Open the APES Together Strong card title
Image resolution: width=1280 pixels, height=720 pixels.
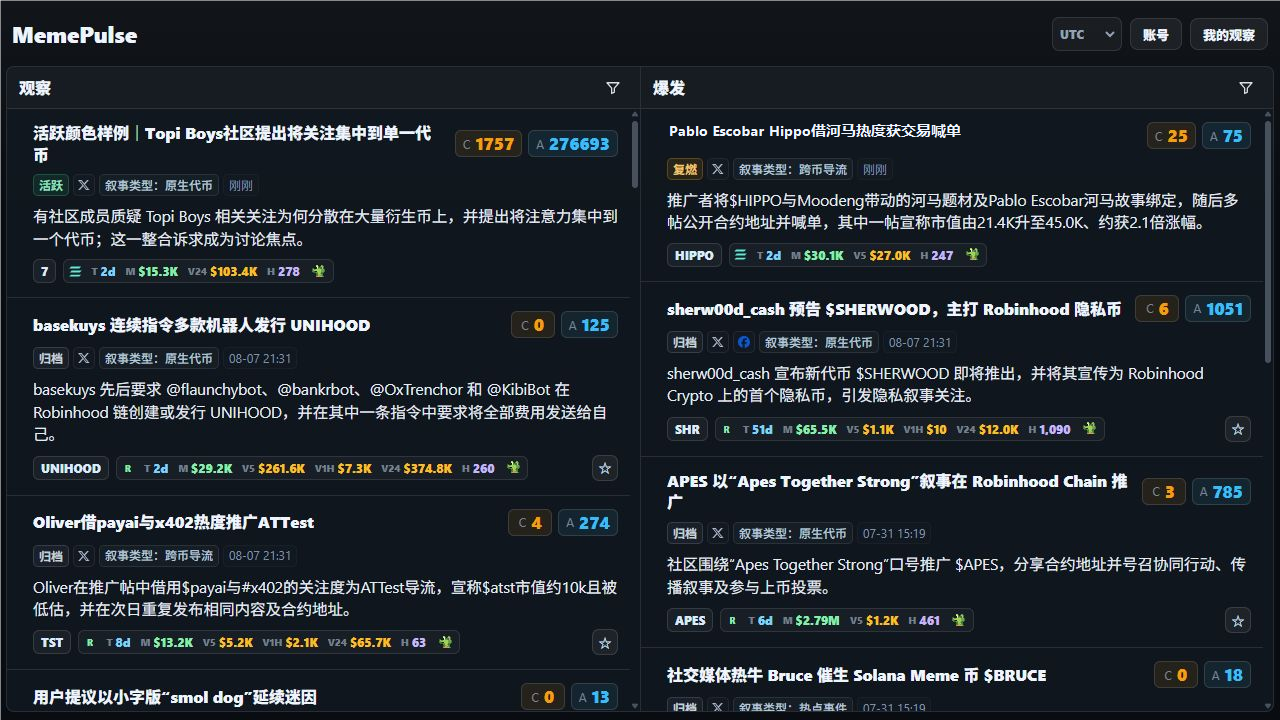tap(897, 491)
